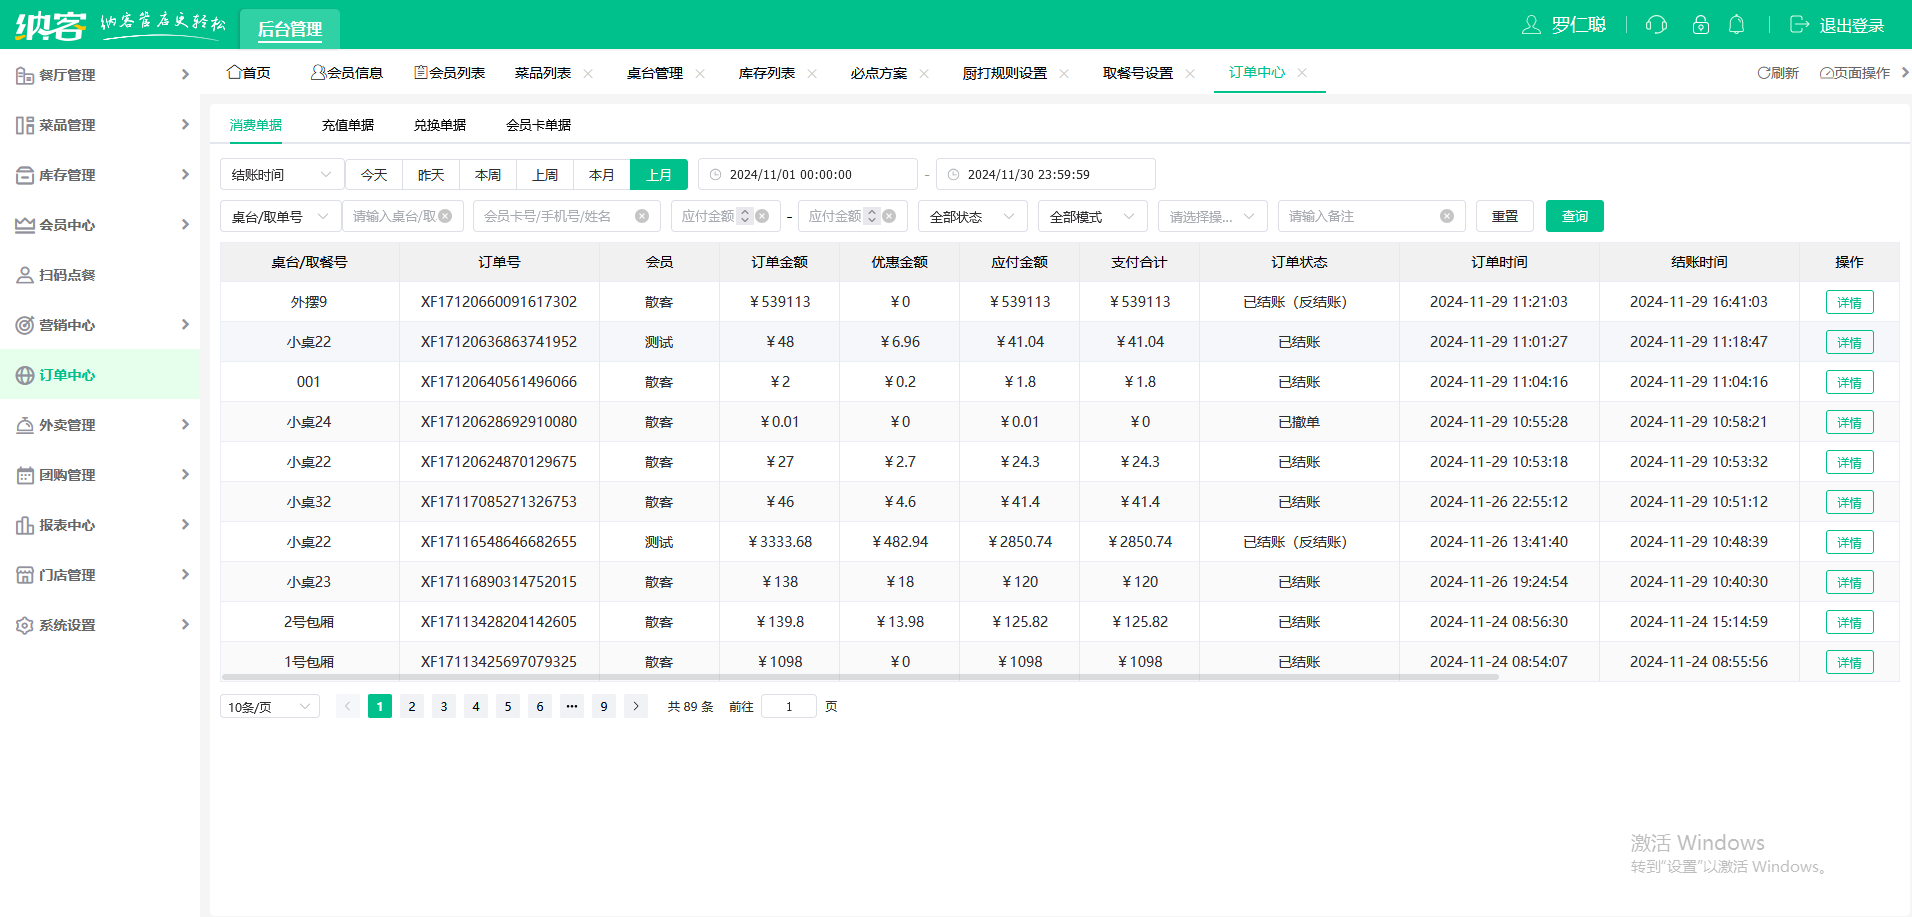The image size is (1912, 917).
Task: Switch to the 充值单据 tab
Action: (347, 125)
